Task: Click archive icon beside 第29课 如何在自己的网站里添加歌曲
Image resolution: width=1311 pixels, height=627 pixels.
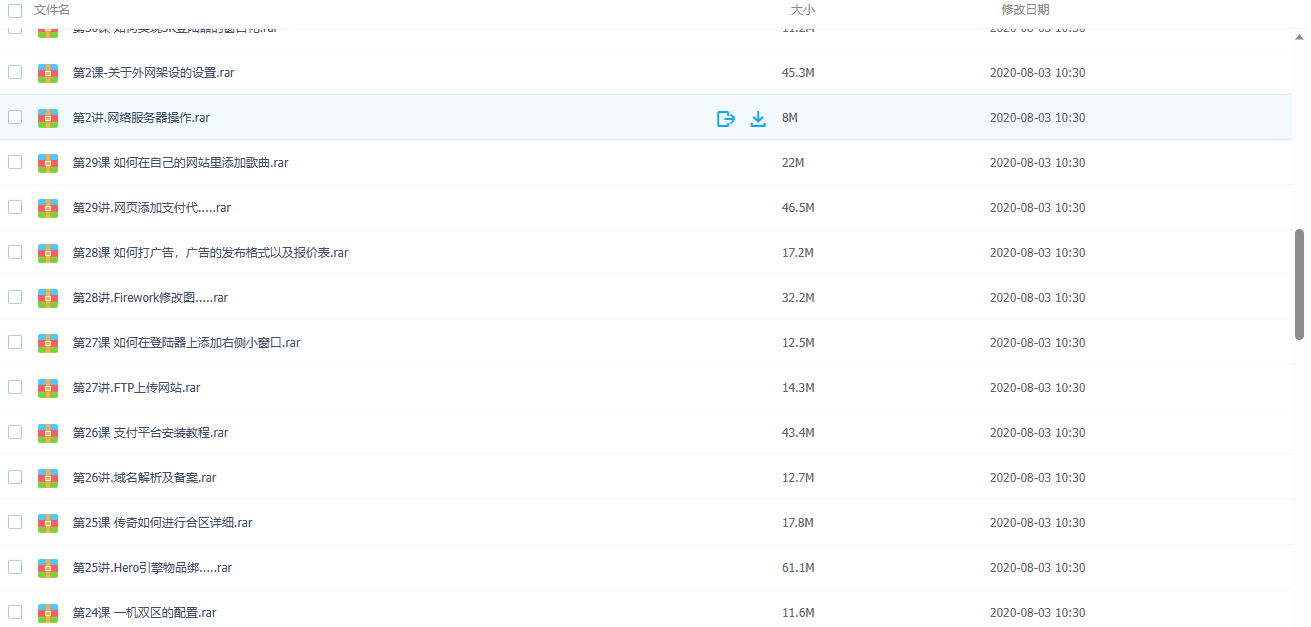Action: 48,163
